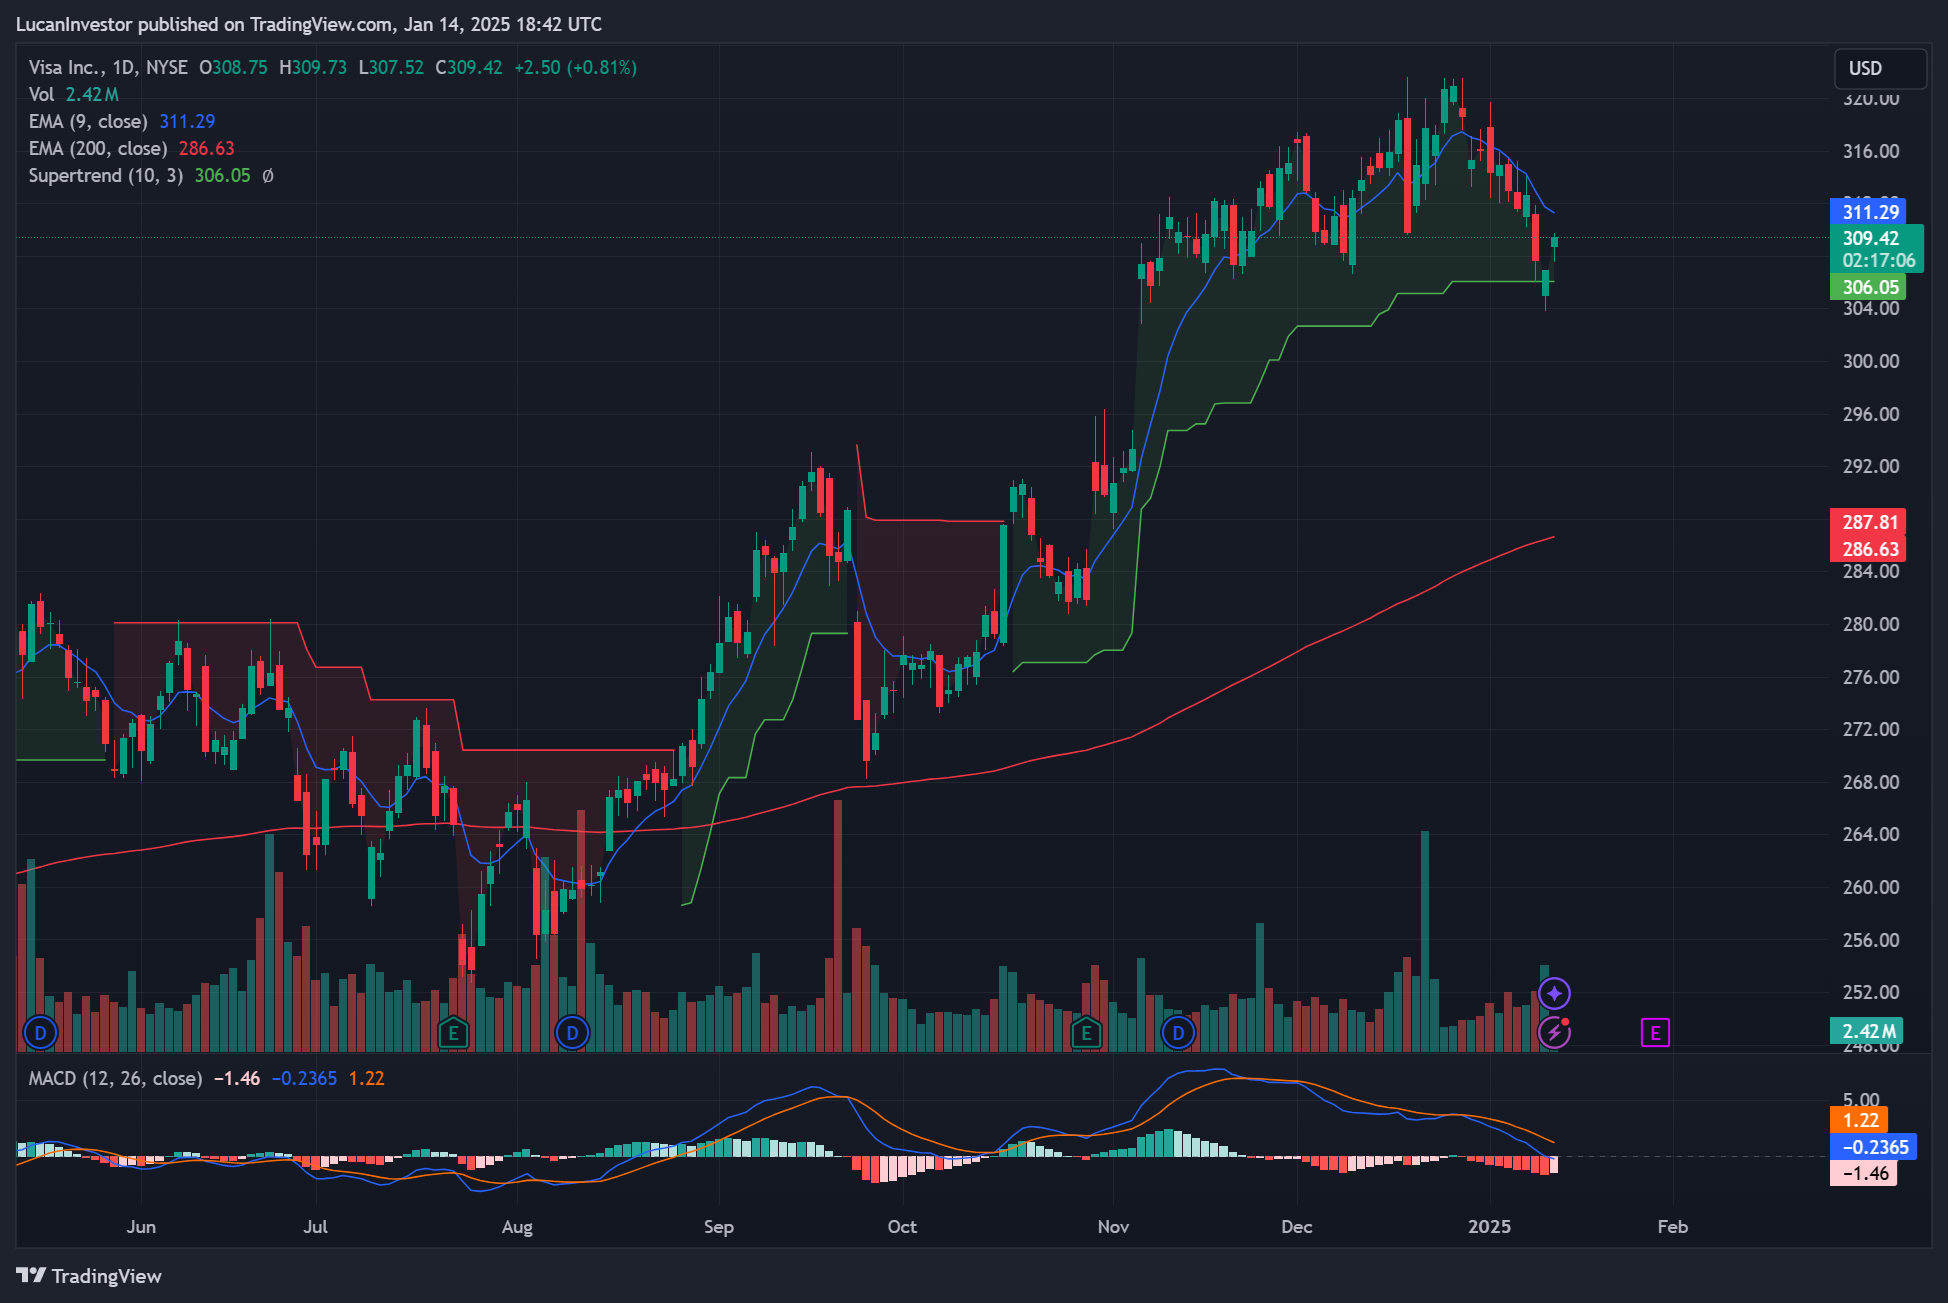This screenshot has width=1948, height=1303.
Task: Click the Feb label on time axis
Action: [x=1673, y=1226]
